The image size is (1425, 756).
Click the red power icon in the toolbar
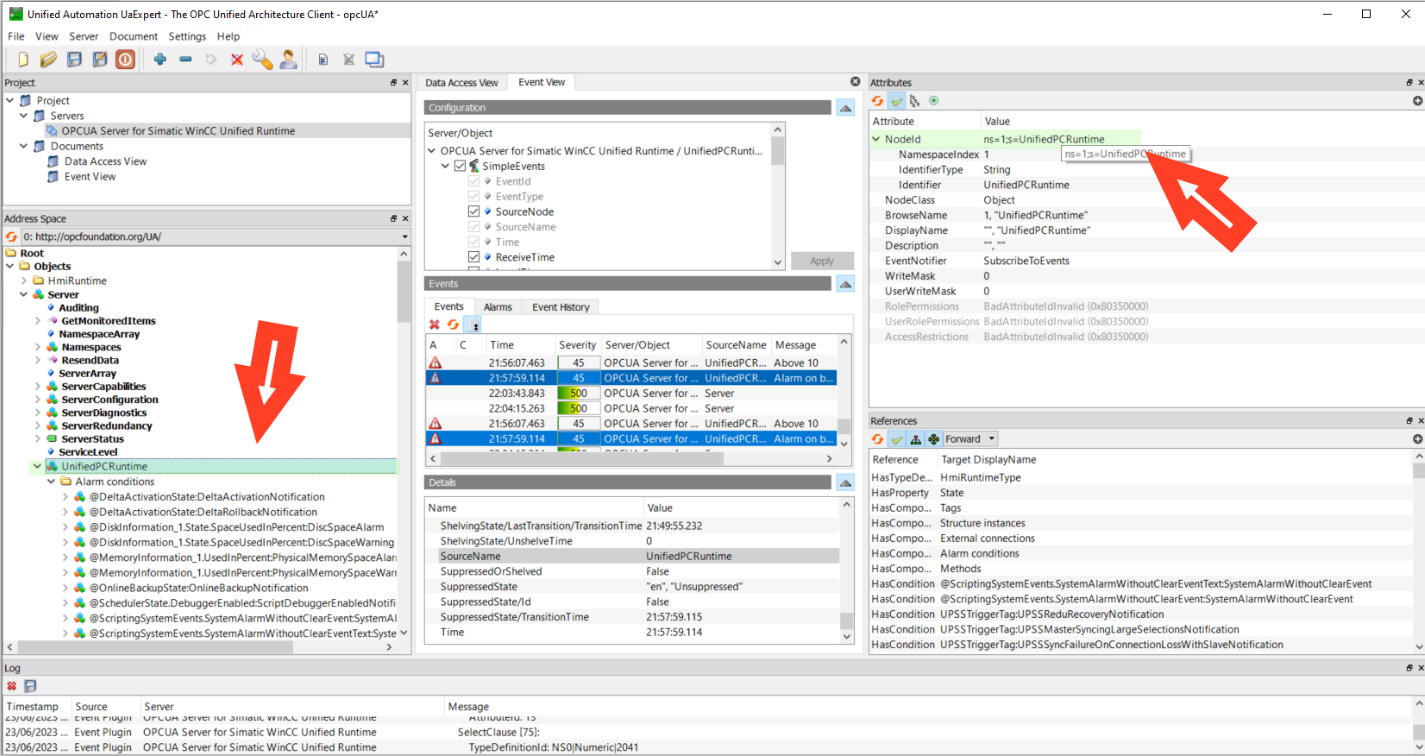click(x=125, y=60)
